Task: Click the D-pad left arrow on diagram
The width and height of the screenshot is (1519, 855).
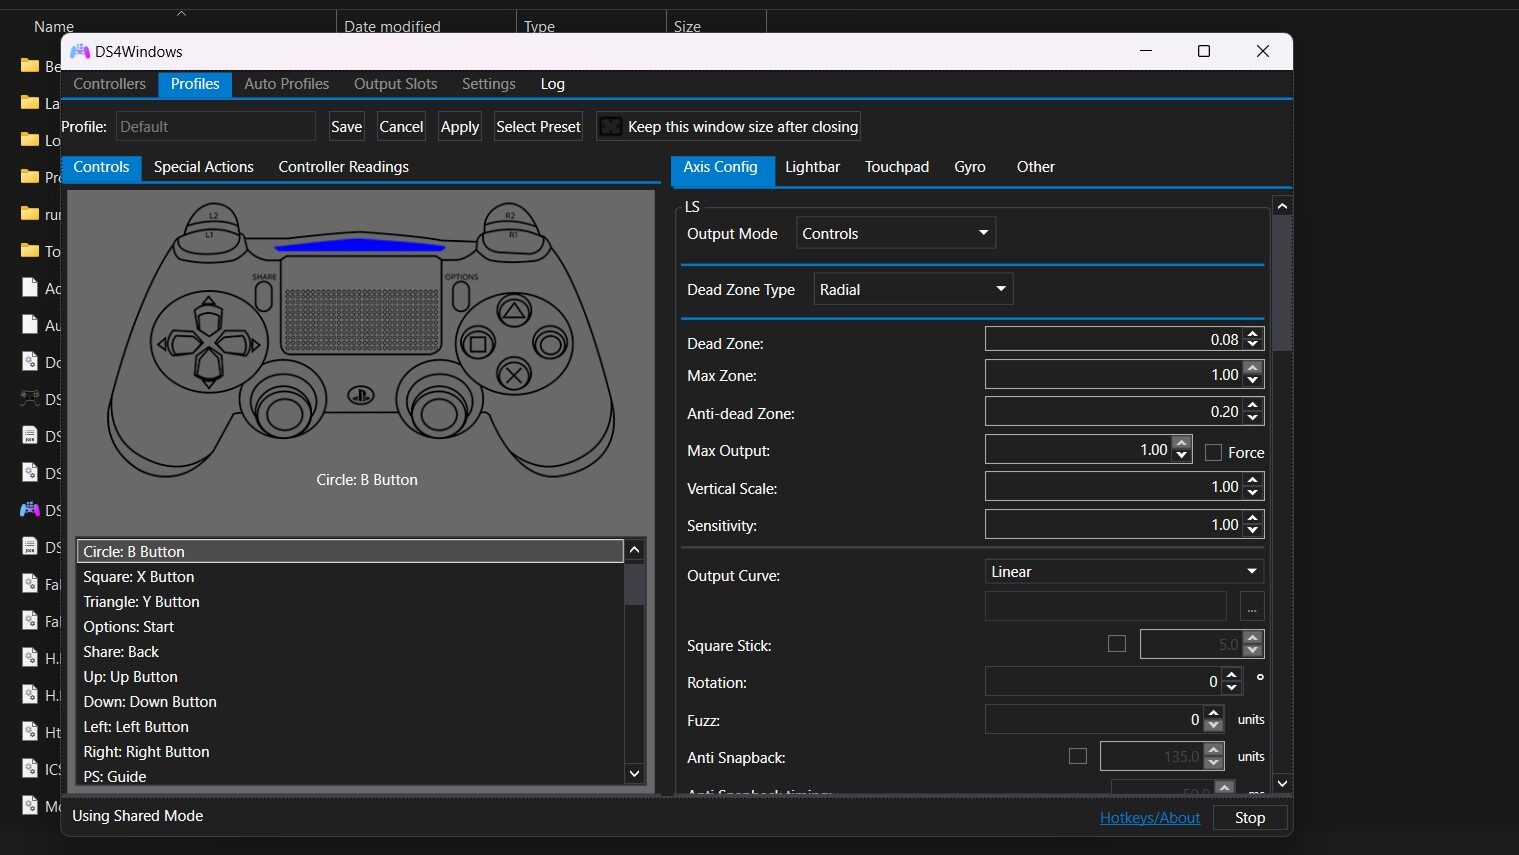Action: pyautogui.click(x=180, y=344)
